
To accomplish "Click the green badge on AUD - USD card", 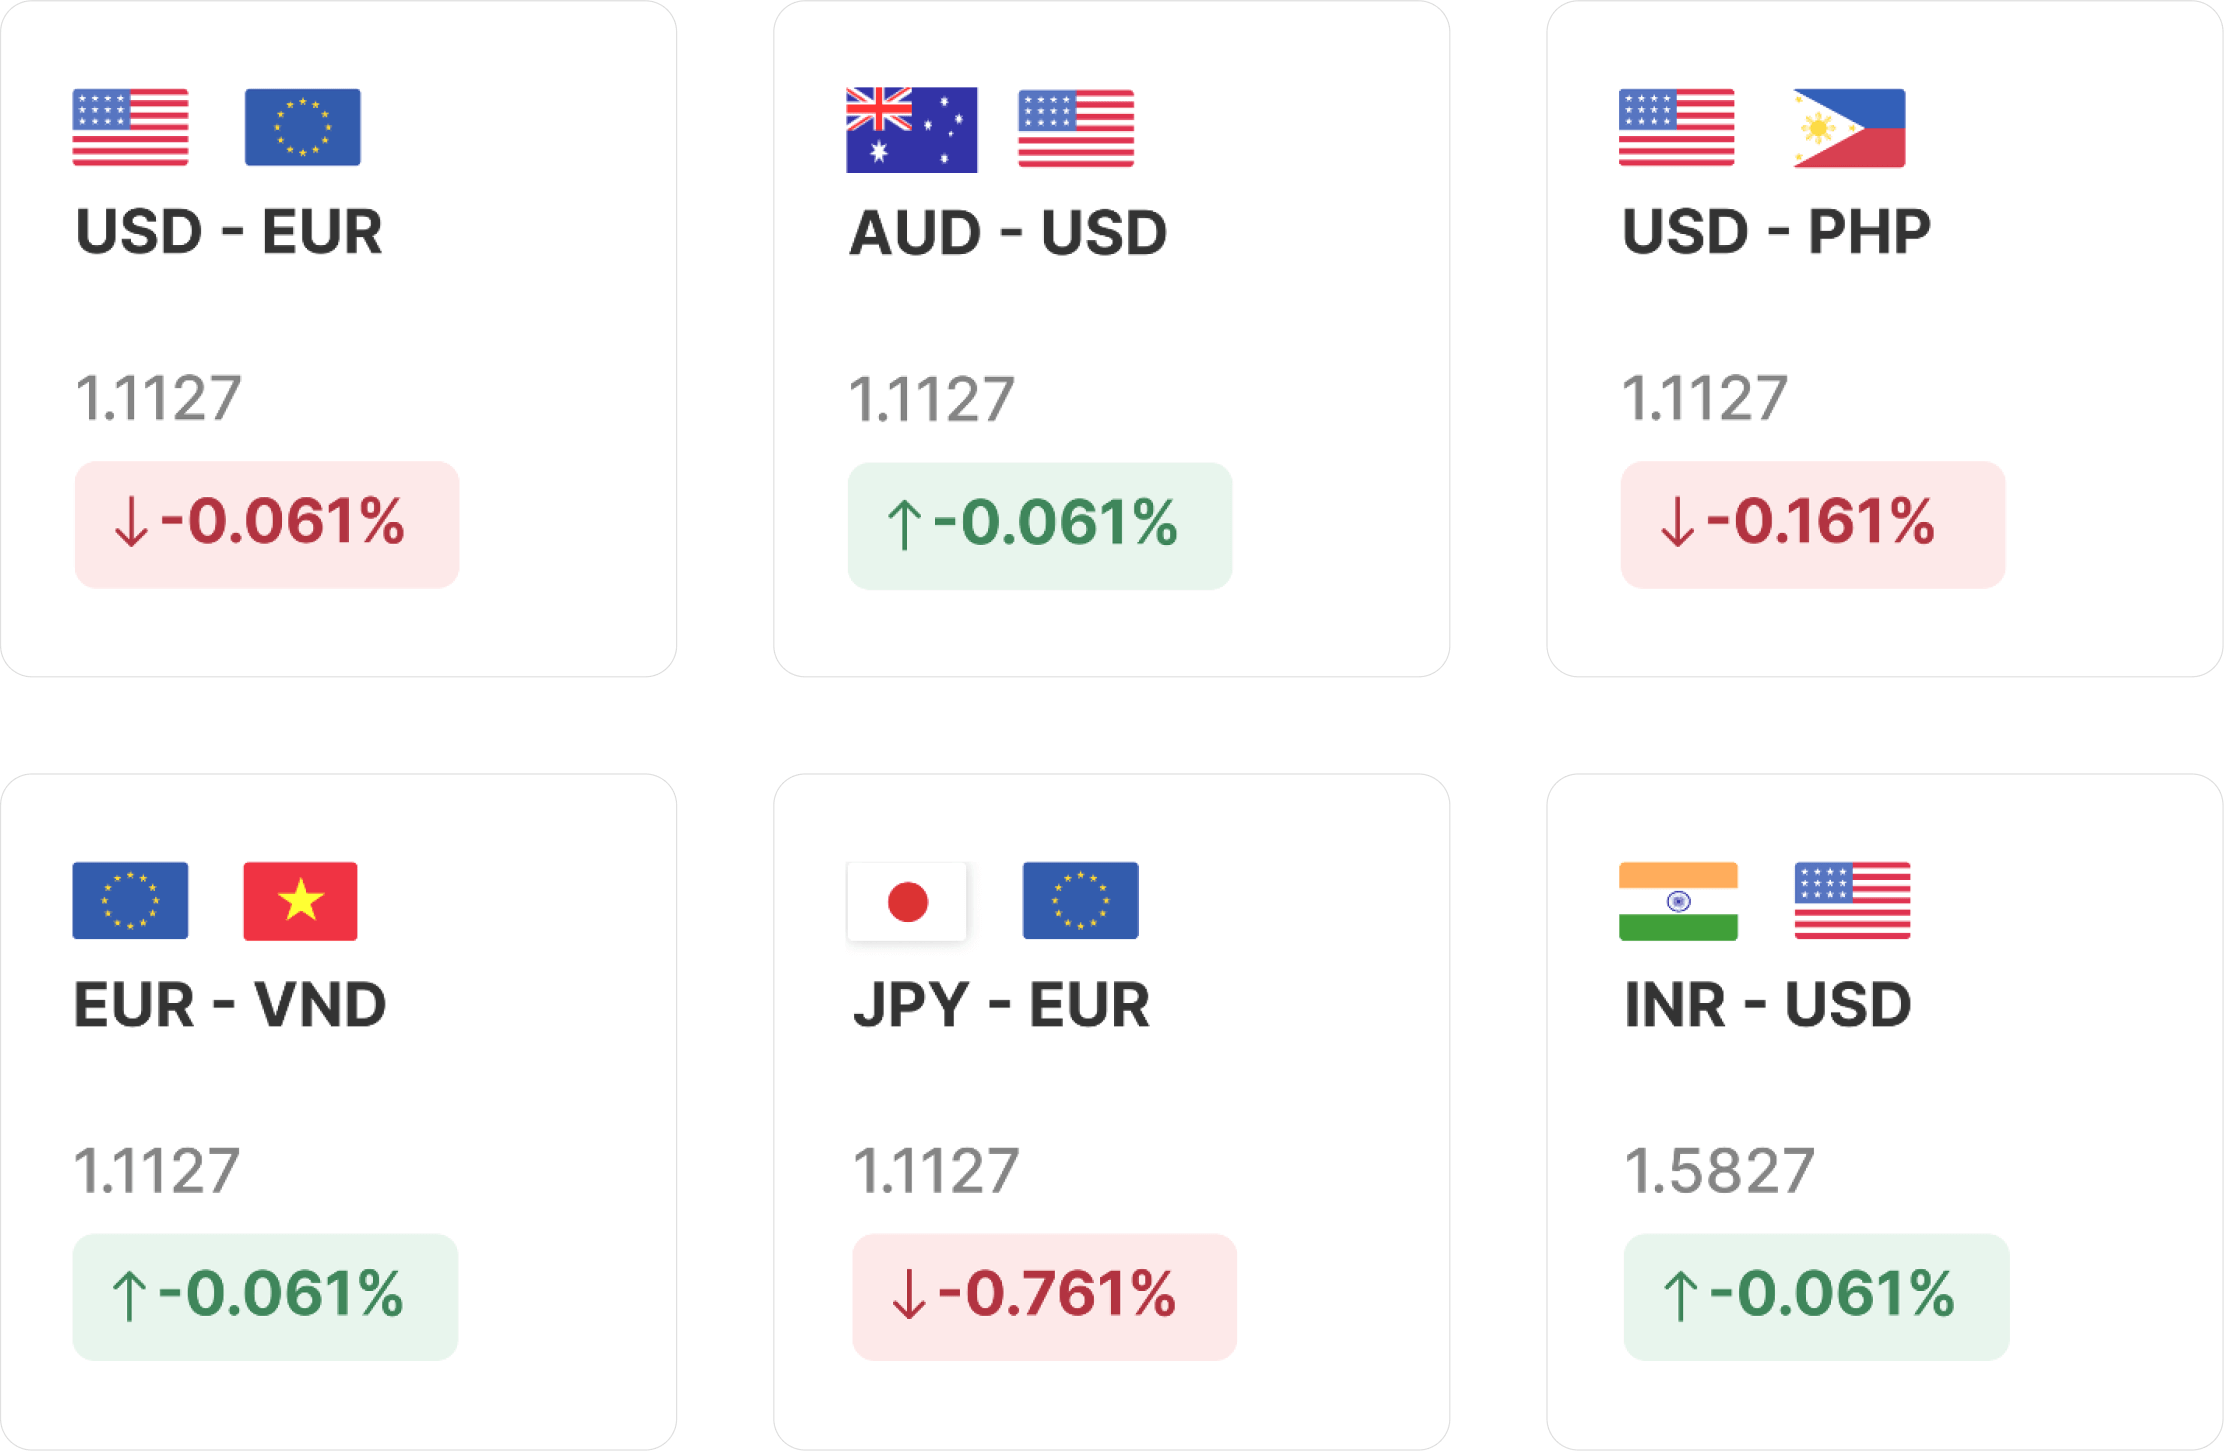I will point(1040,526).
